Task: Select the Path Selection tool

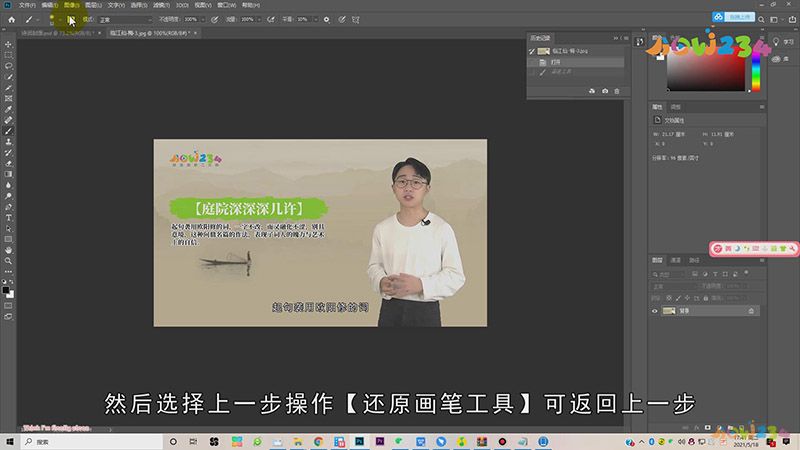Action: pyautogui.click(x=8, y=229)
